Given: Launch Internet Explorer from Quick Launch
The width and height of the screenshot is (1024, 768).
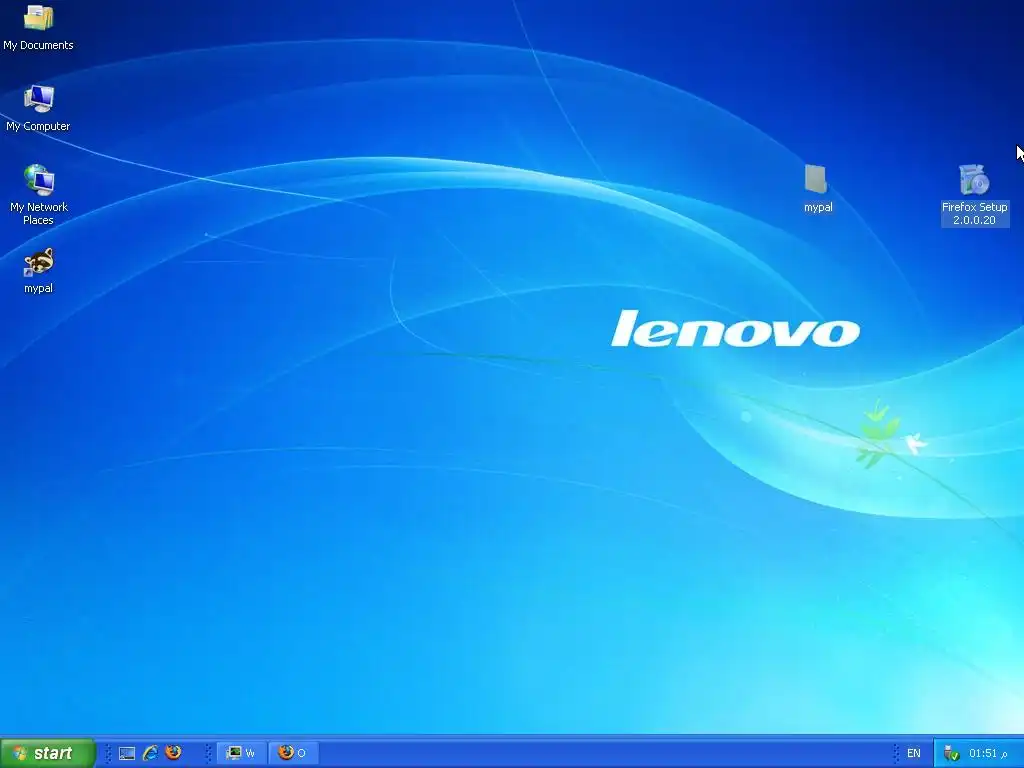Looking at the screenshot, I should point(150,753).
